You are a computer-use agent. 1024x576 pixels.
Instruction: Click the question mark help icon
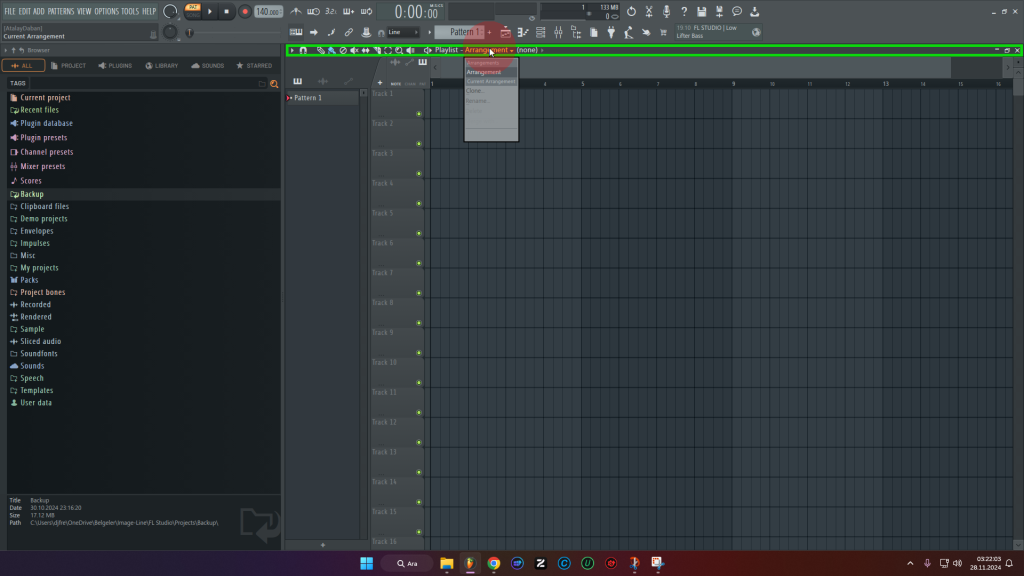point(684,11)
